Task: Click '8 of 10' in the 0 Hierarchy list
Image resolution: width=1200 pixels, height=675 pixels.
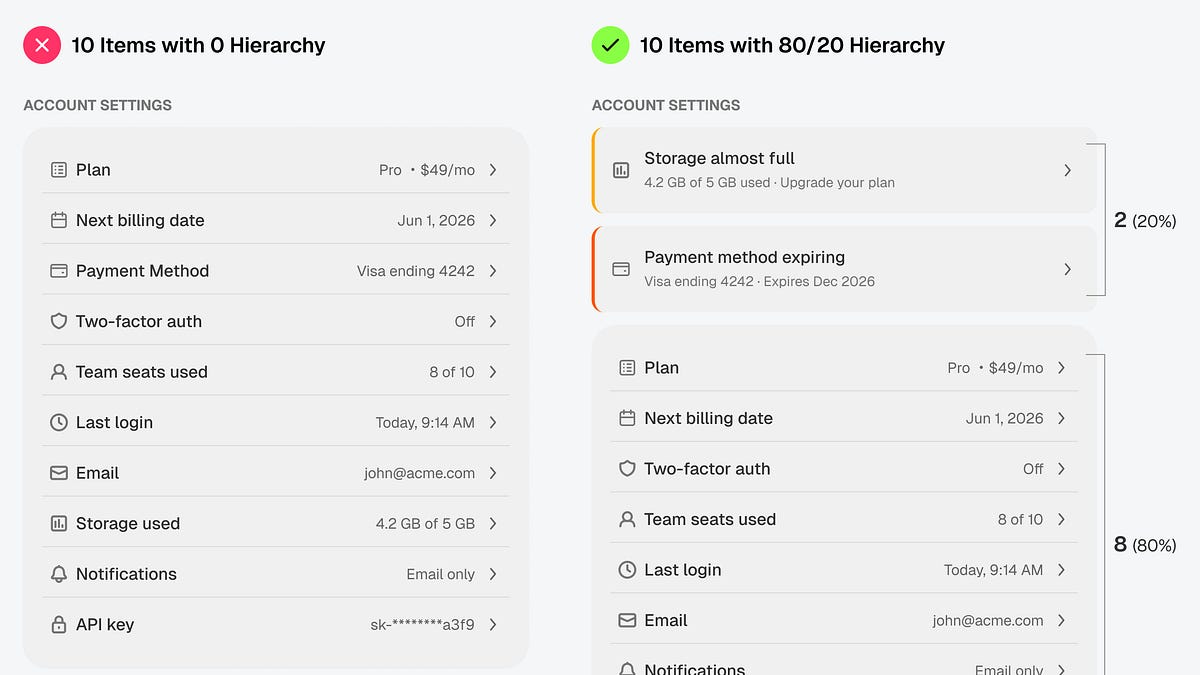Action: click(452, 372)
